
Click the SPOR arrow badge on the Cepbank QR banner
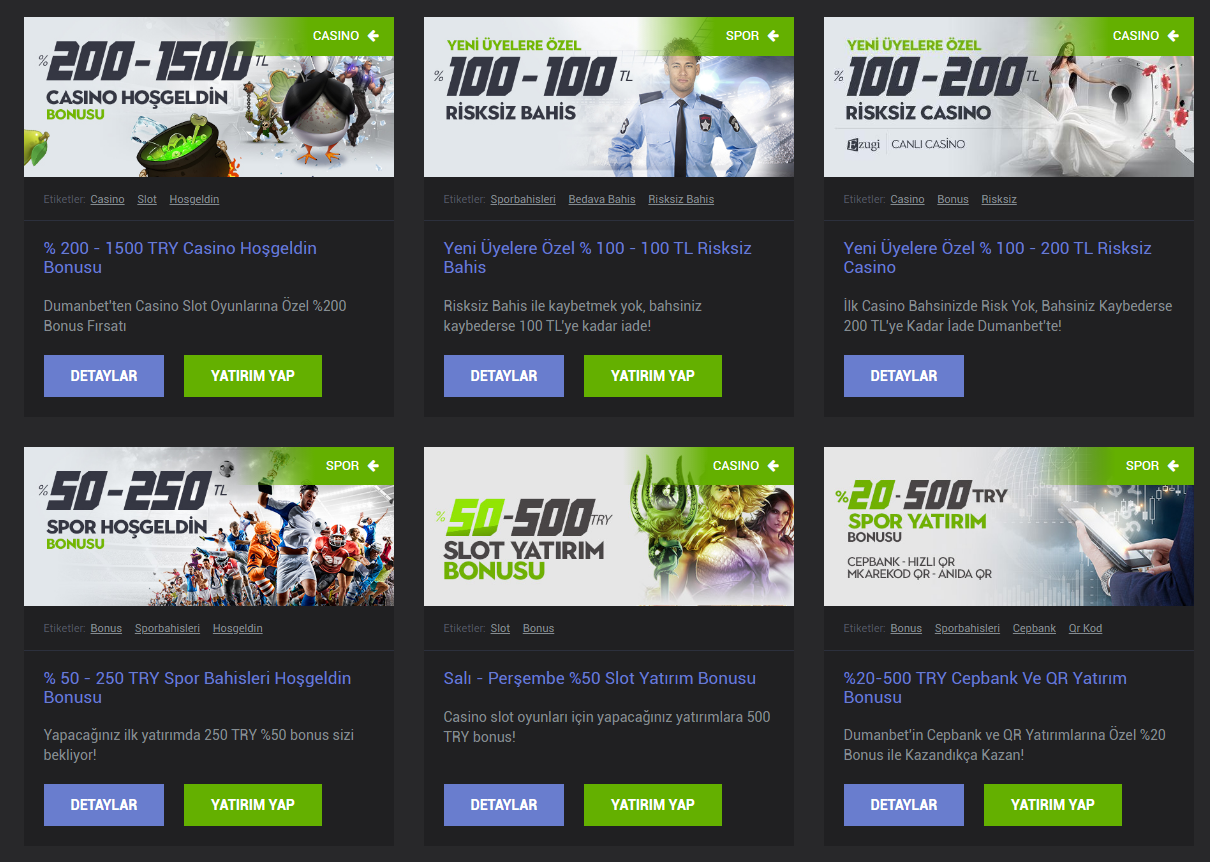pyautogui.click(x=1152, y=466)
